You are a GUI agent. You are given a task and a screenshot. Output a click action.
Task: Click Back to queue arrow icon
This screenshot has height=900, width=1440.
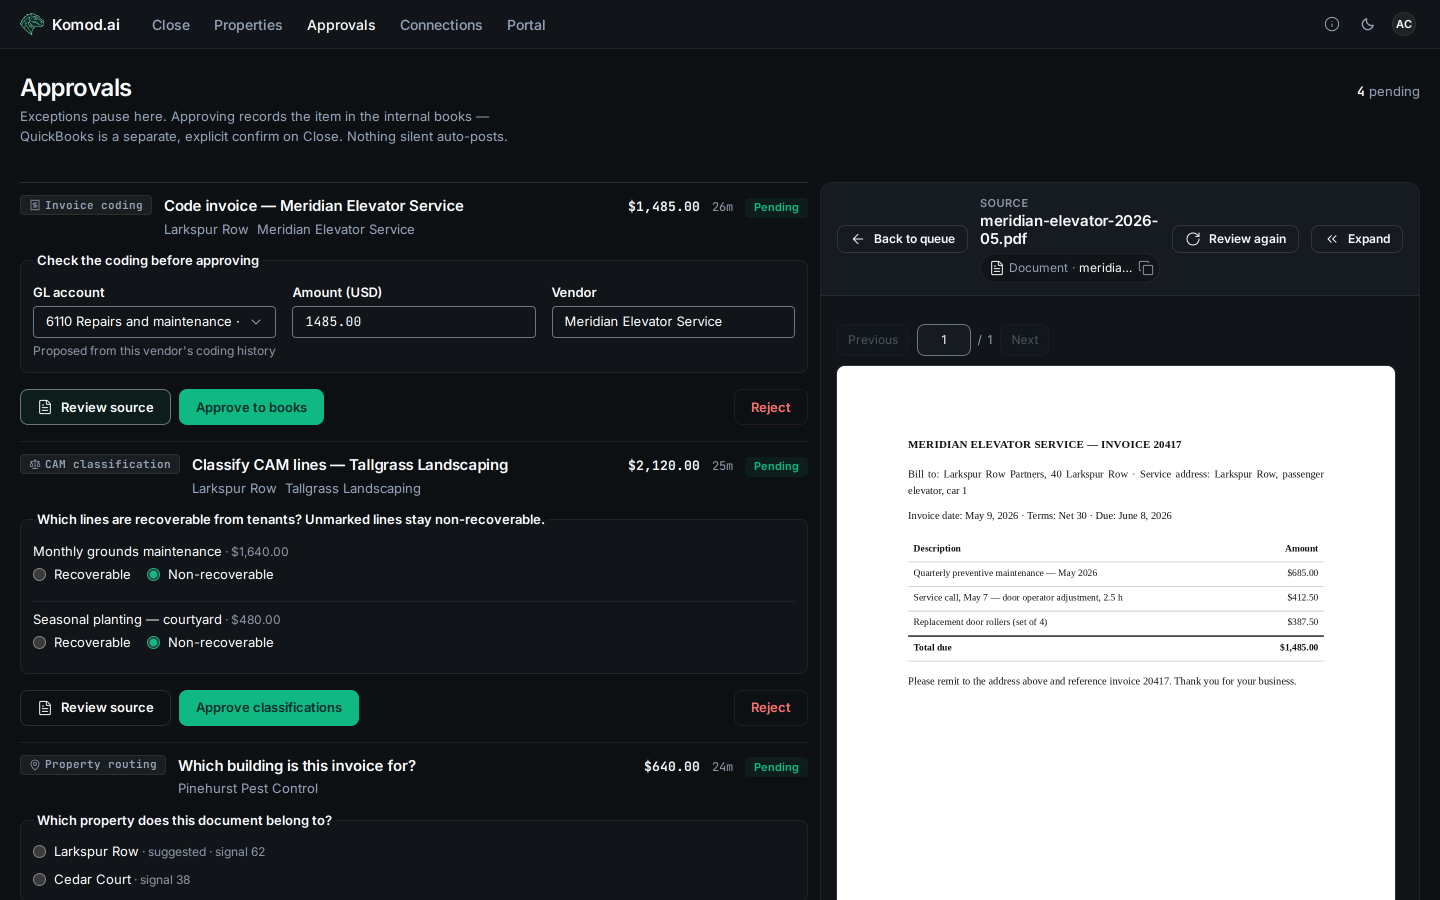pos(857,239)
